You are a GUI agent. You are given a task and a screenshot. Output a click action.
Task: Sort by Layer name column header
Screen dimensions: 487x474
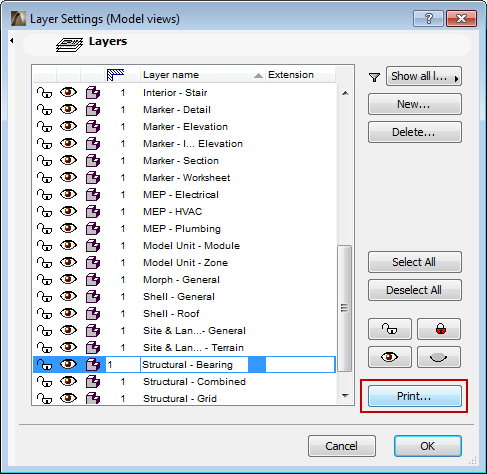(203, 75)
